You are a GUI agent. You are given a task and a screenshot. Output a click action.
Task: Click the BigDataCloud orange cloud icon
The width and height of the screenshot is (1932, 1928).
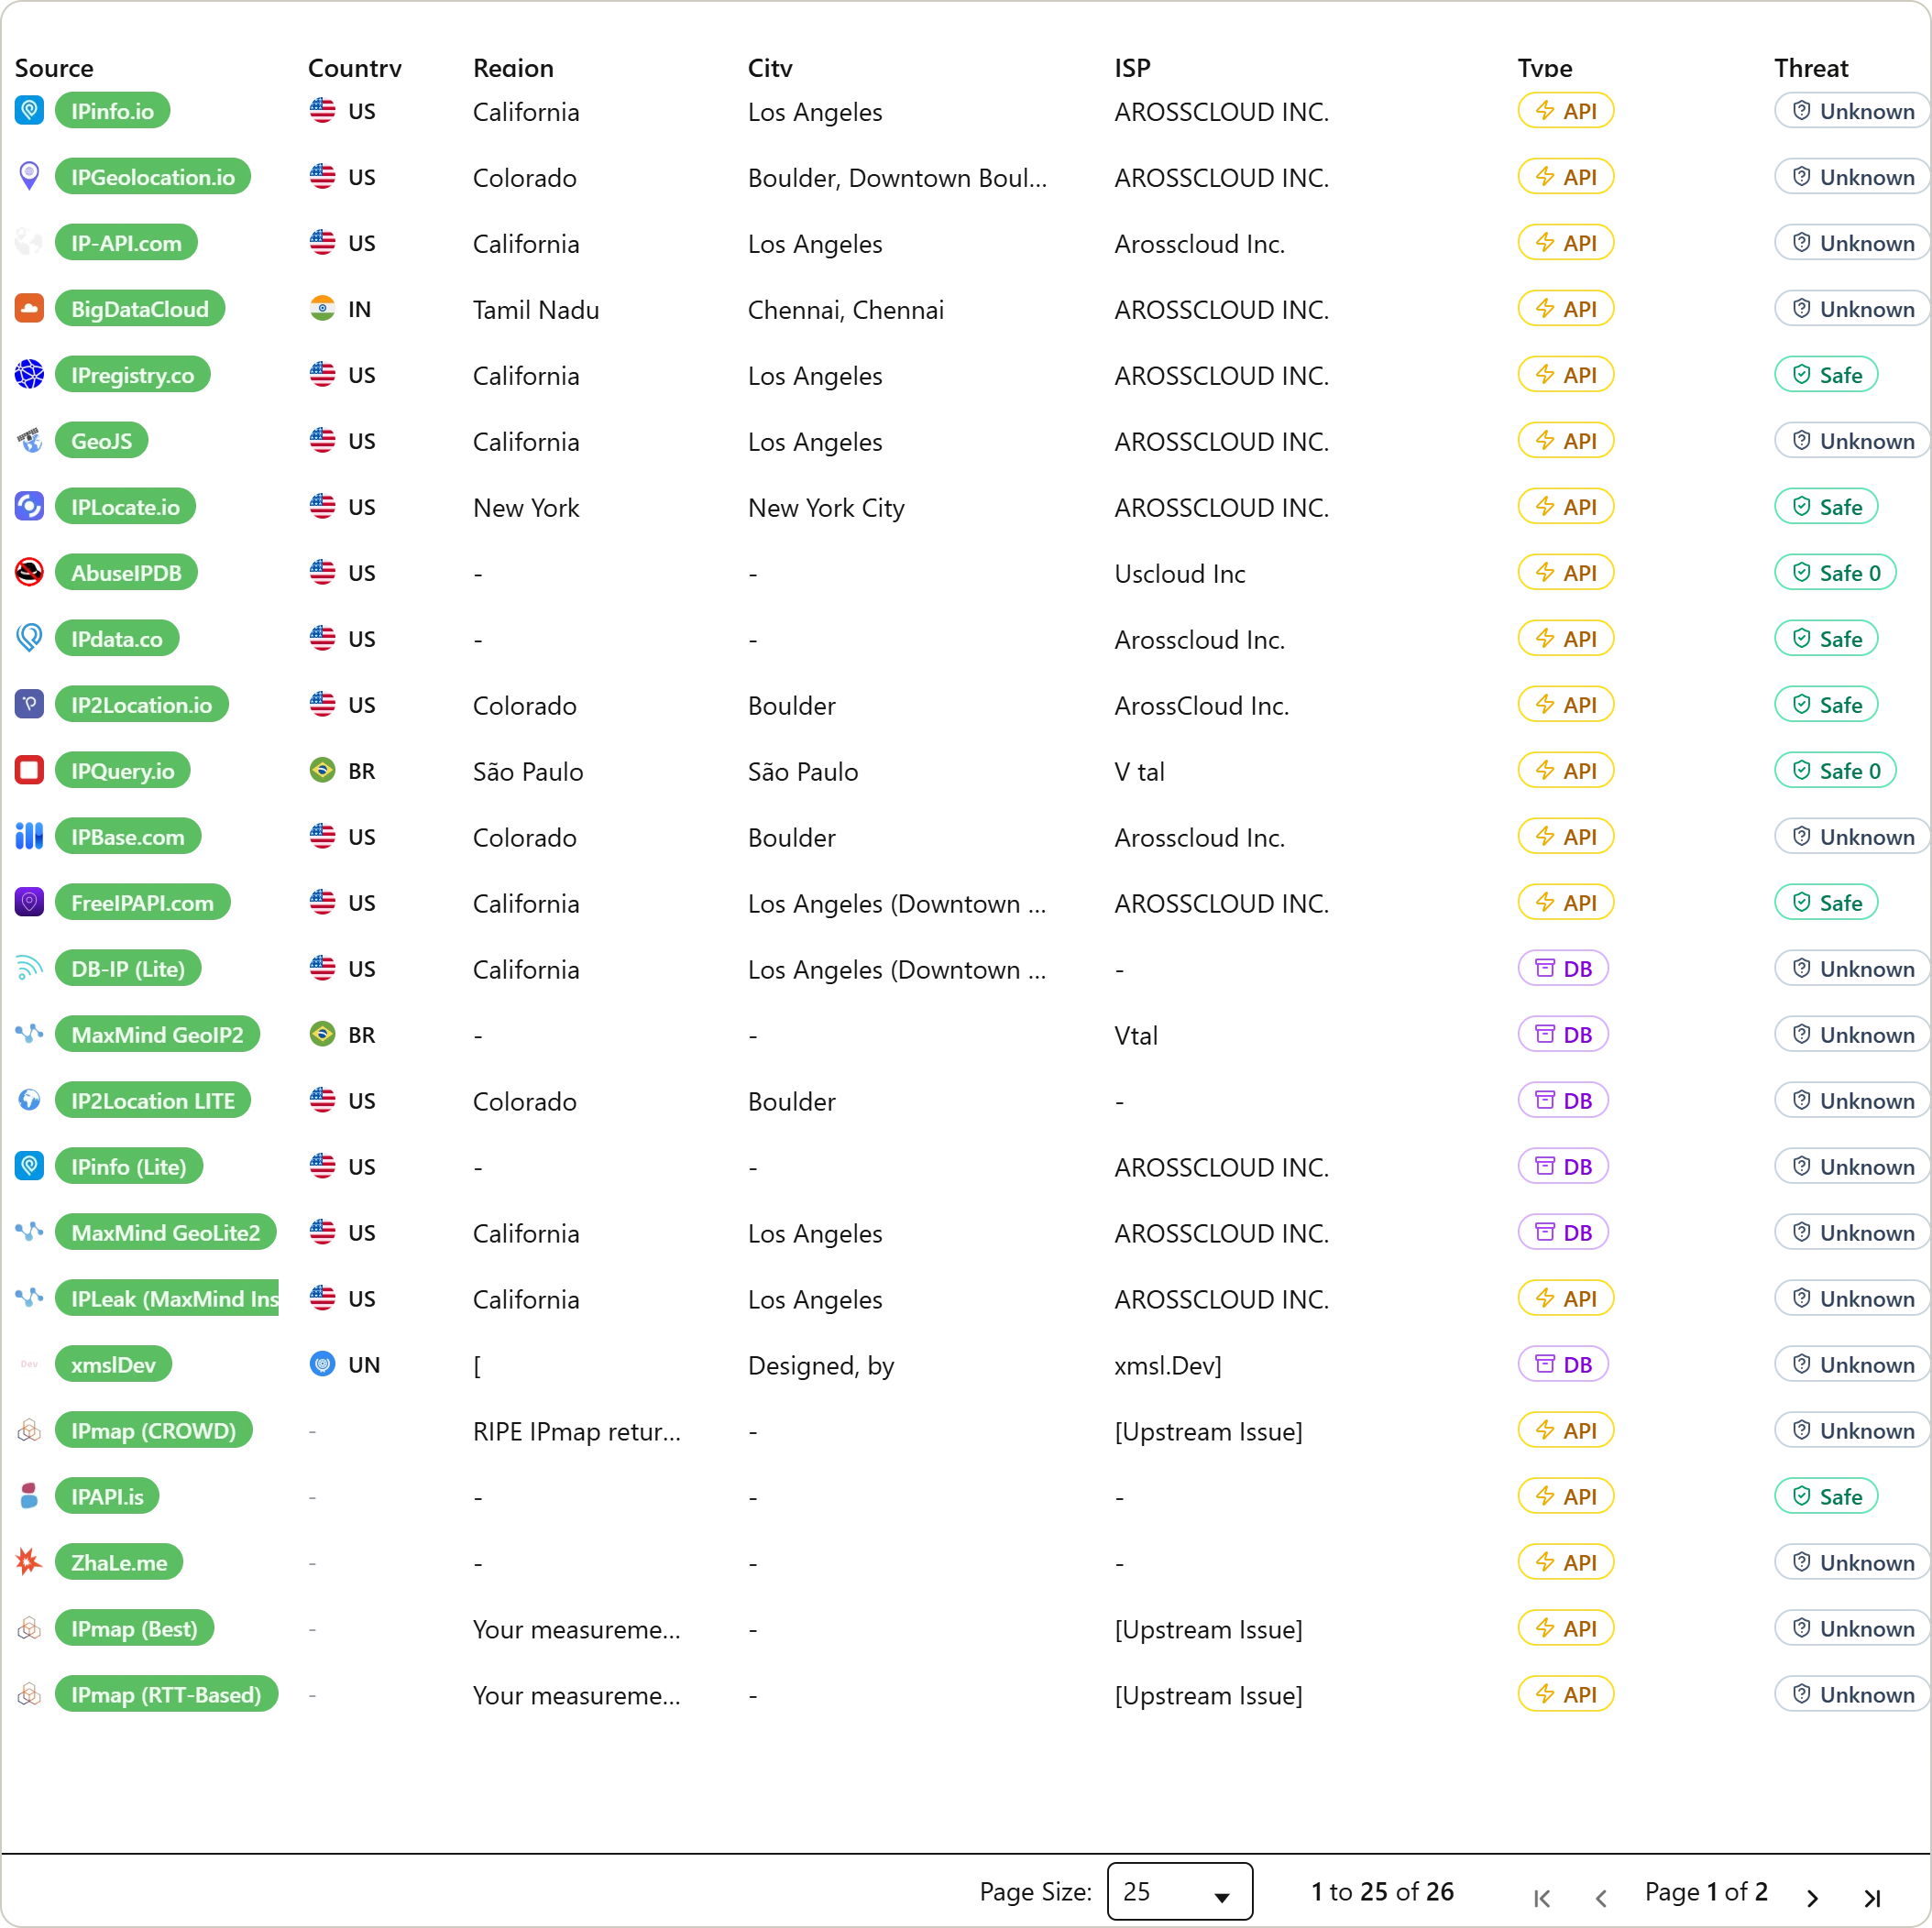[x=29, y=309]
